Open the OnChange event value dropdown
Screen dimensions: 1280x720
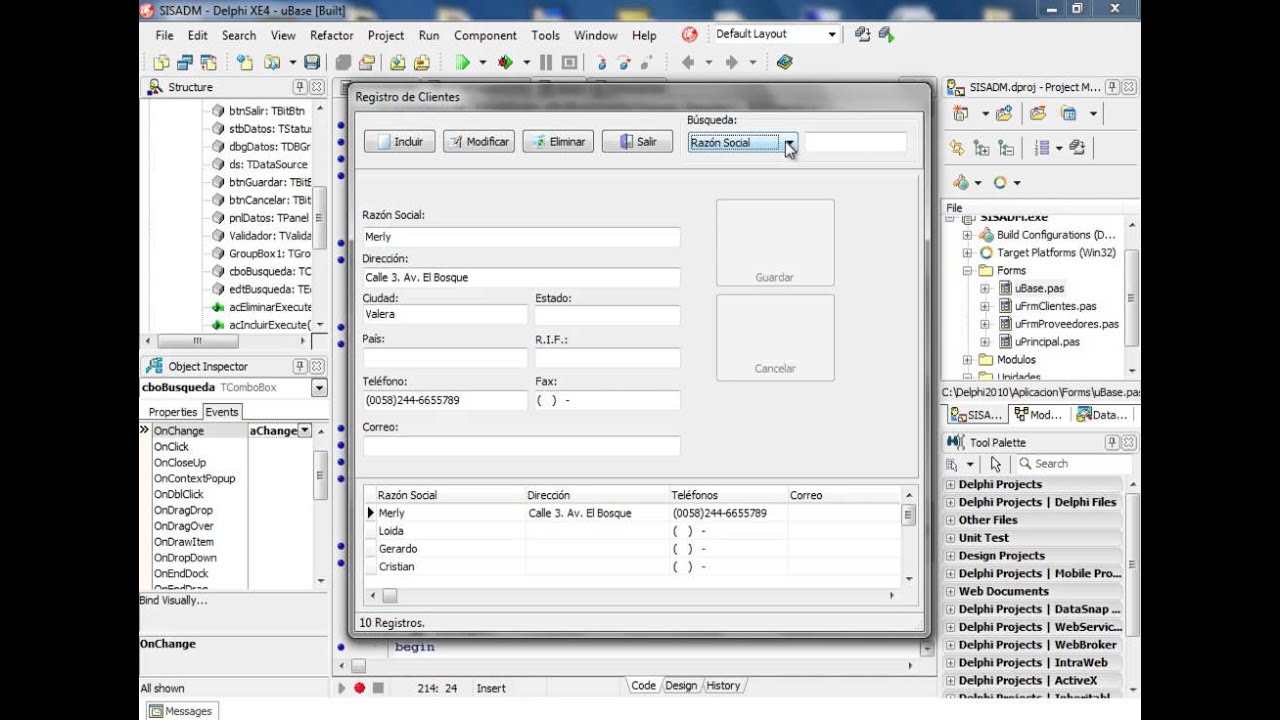click(x=305, y=431)
